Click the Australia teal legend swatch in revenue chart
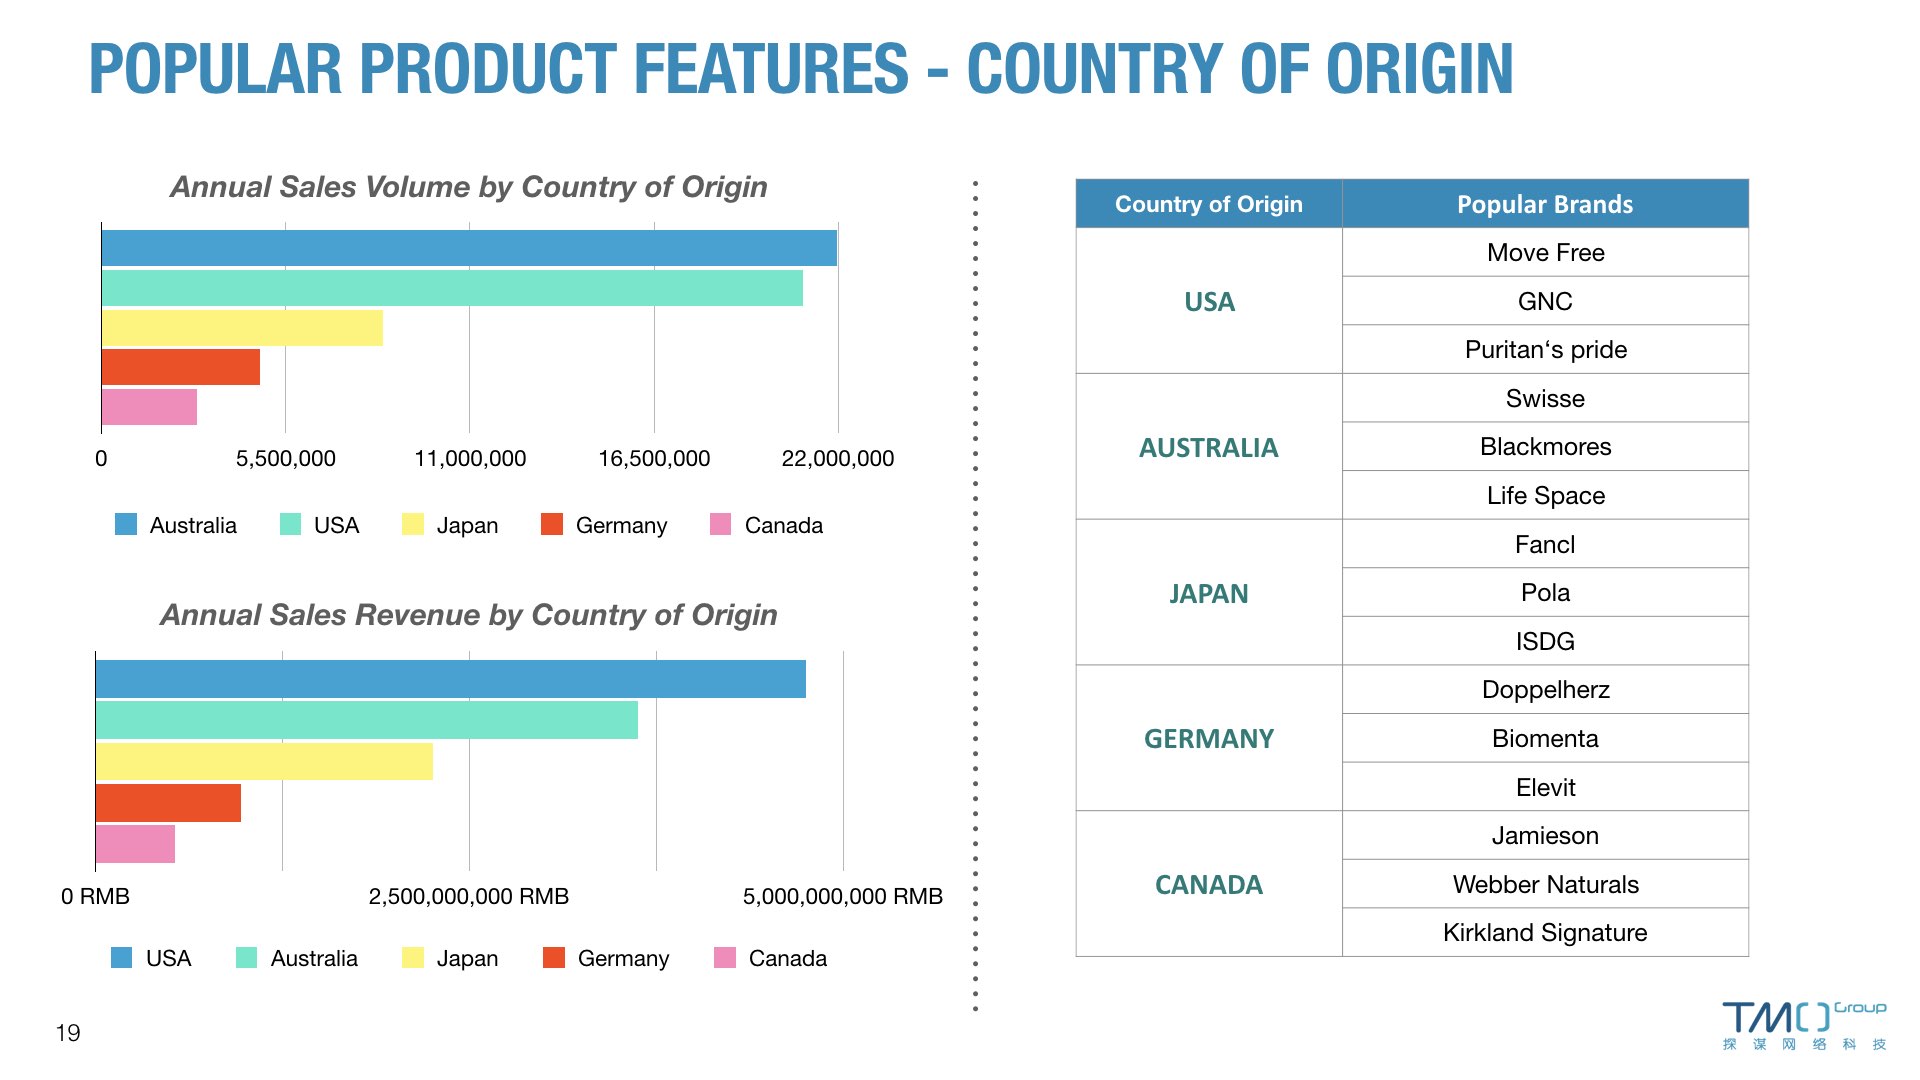The height and width of the screenshot is (1080, 1920). pos(246,957)
